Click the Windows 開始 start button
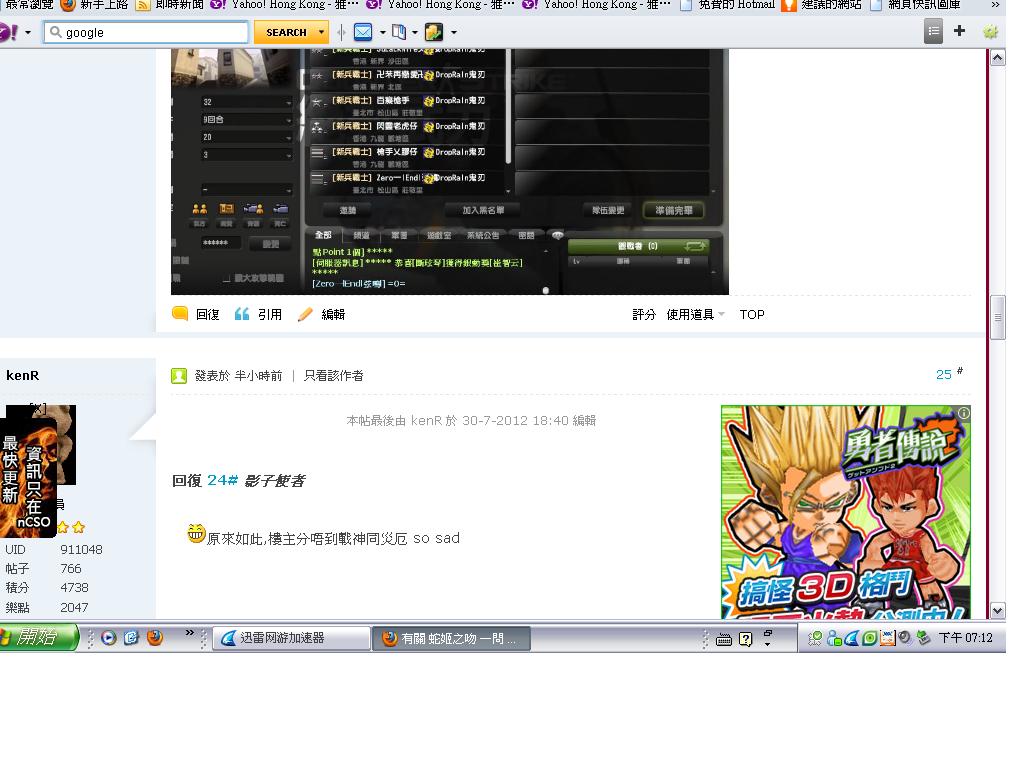The width and height of the screenshot is (1024, 768). coord(39,637)
